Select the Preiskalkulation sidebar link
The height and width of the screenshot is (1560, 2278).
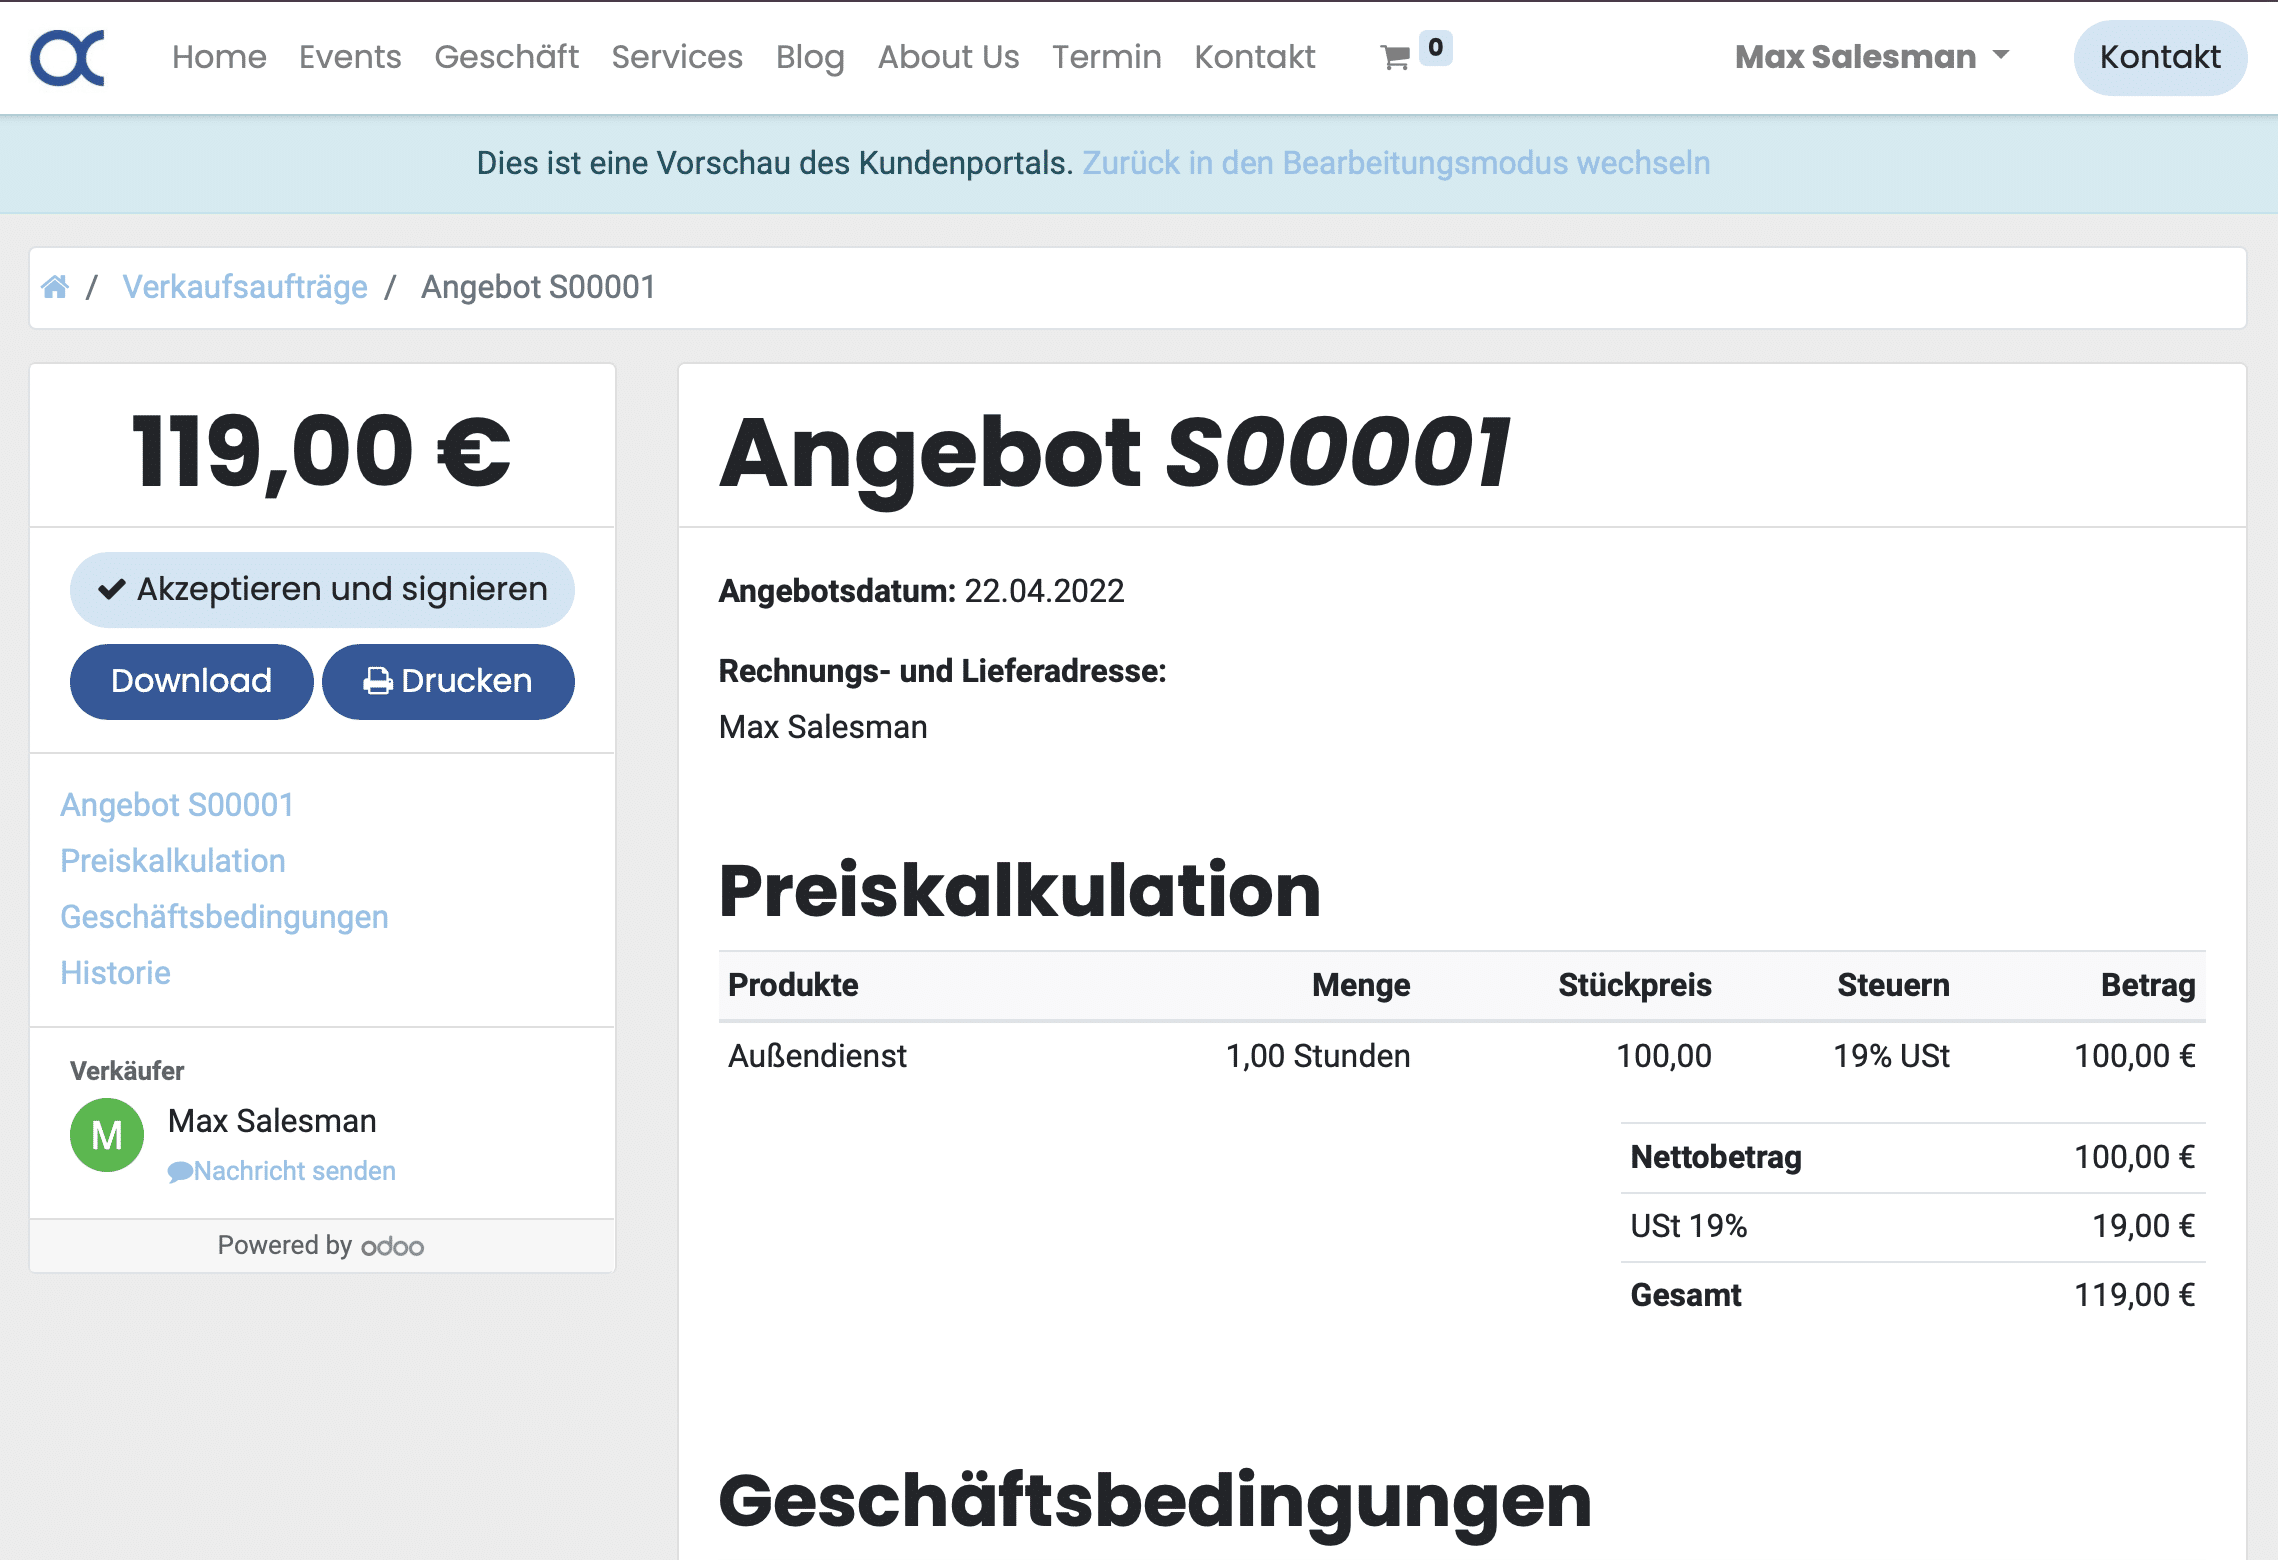[x=173, y=859]
